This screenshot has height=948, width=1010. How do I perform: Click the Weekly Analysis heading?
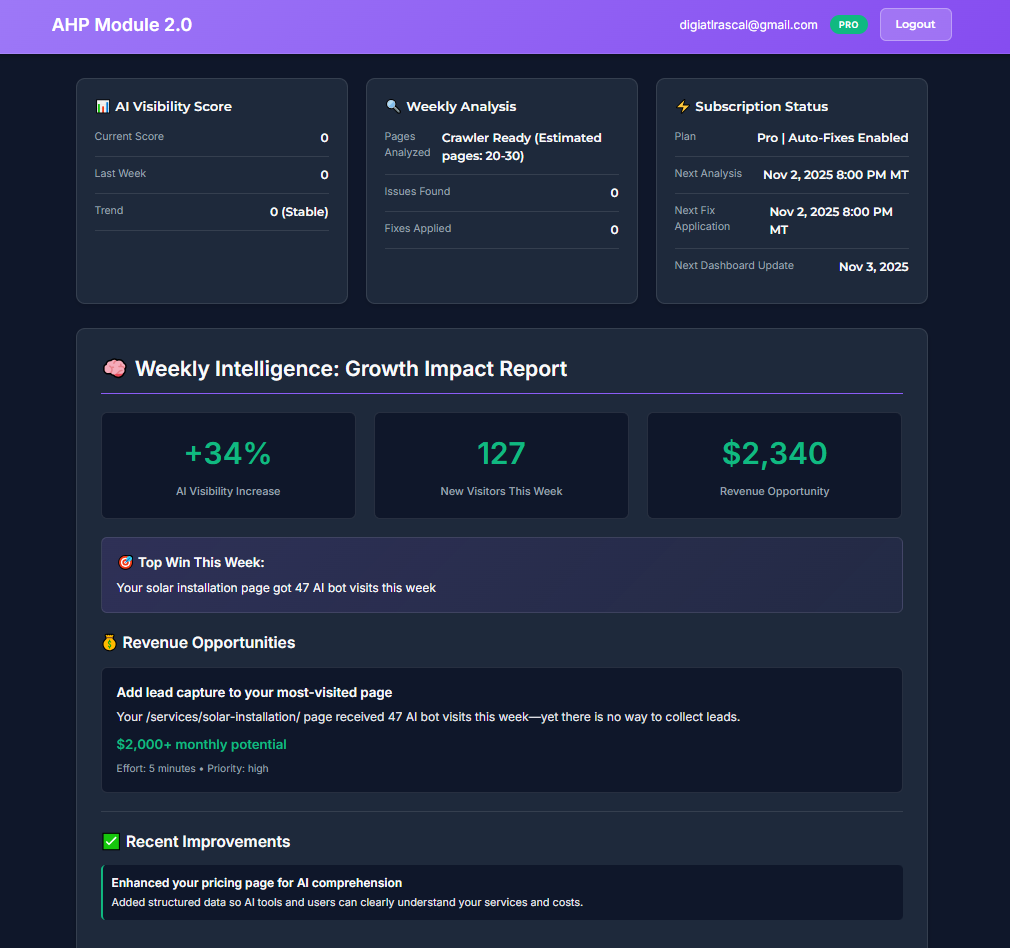pos(461,106)
